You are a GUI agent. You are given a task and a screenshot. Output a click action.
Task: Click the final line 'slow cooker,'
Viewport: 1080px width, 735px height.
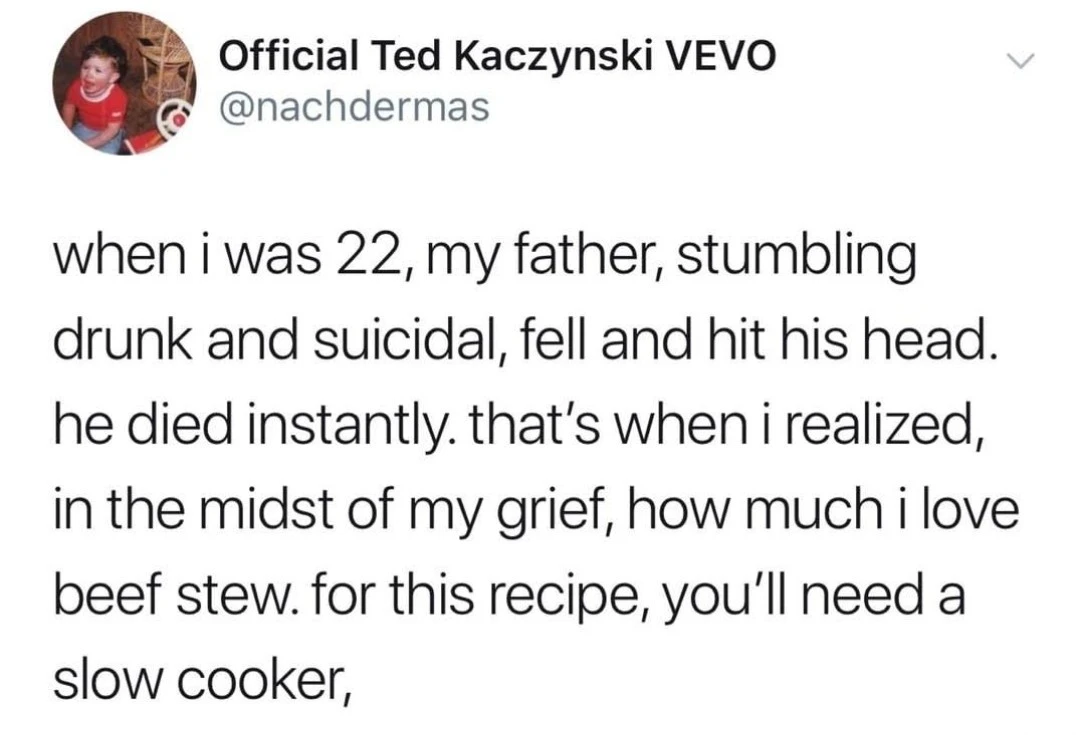(204, 680)
